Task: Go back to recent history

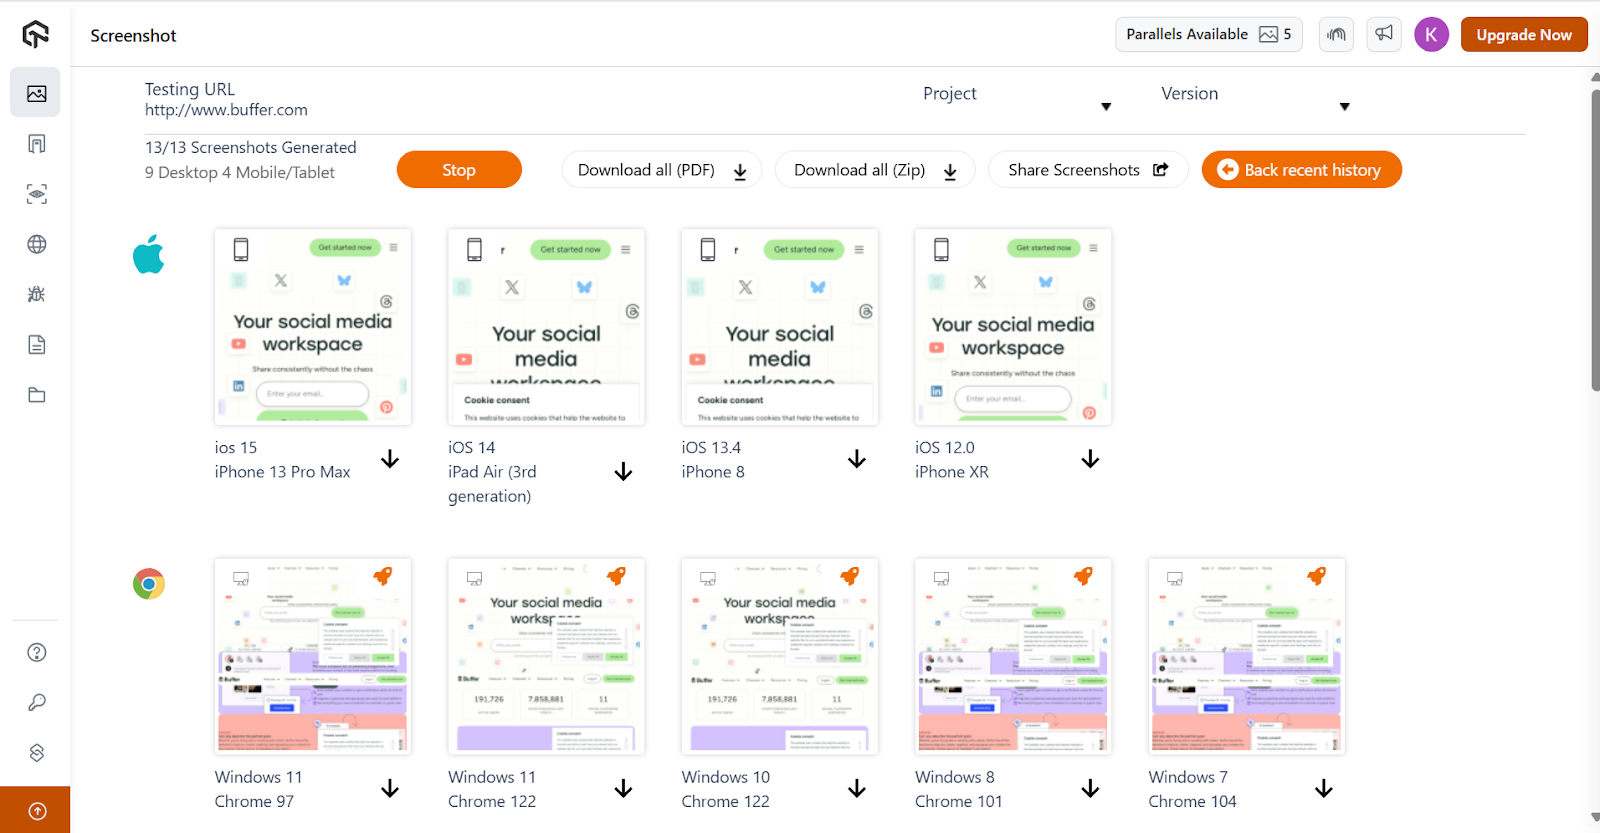Action: pyautogui.click(x=1301, y=170)
